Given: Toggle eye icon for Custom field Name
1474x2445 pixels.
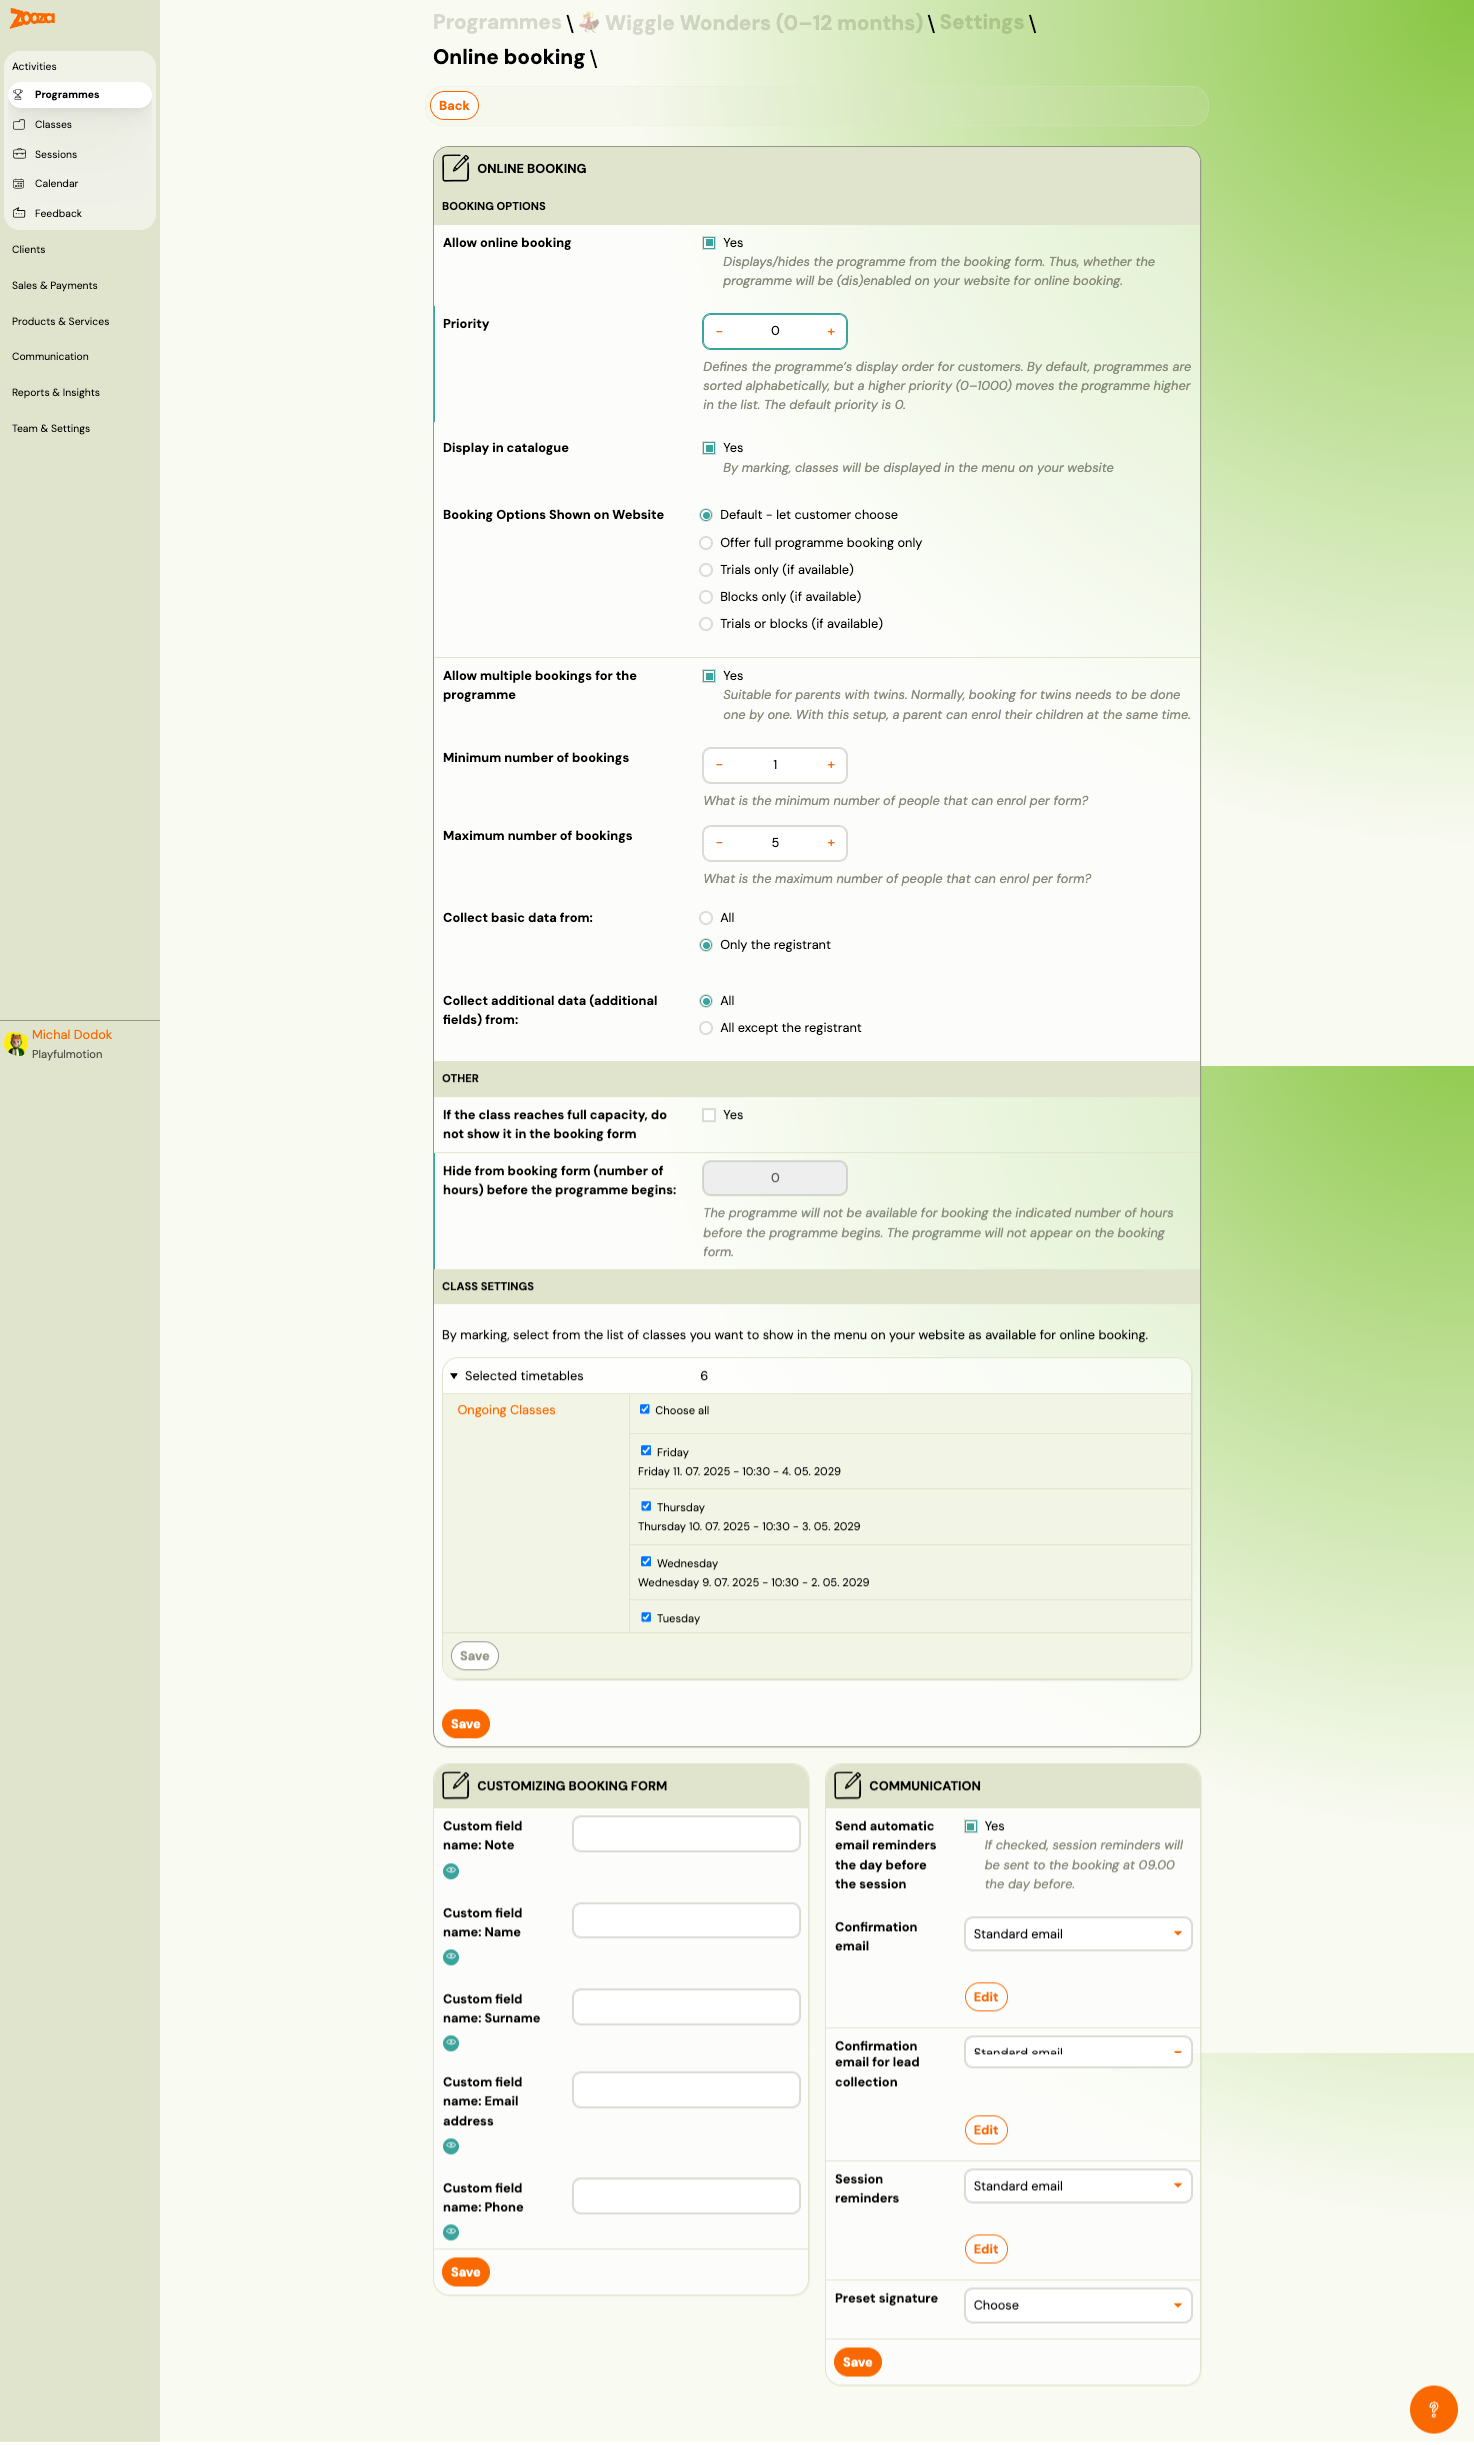Looking at the screenshot, I should (451, 1956).
